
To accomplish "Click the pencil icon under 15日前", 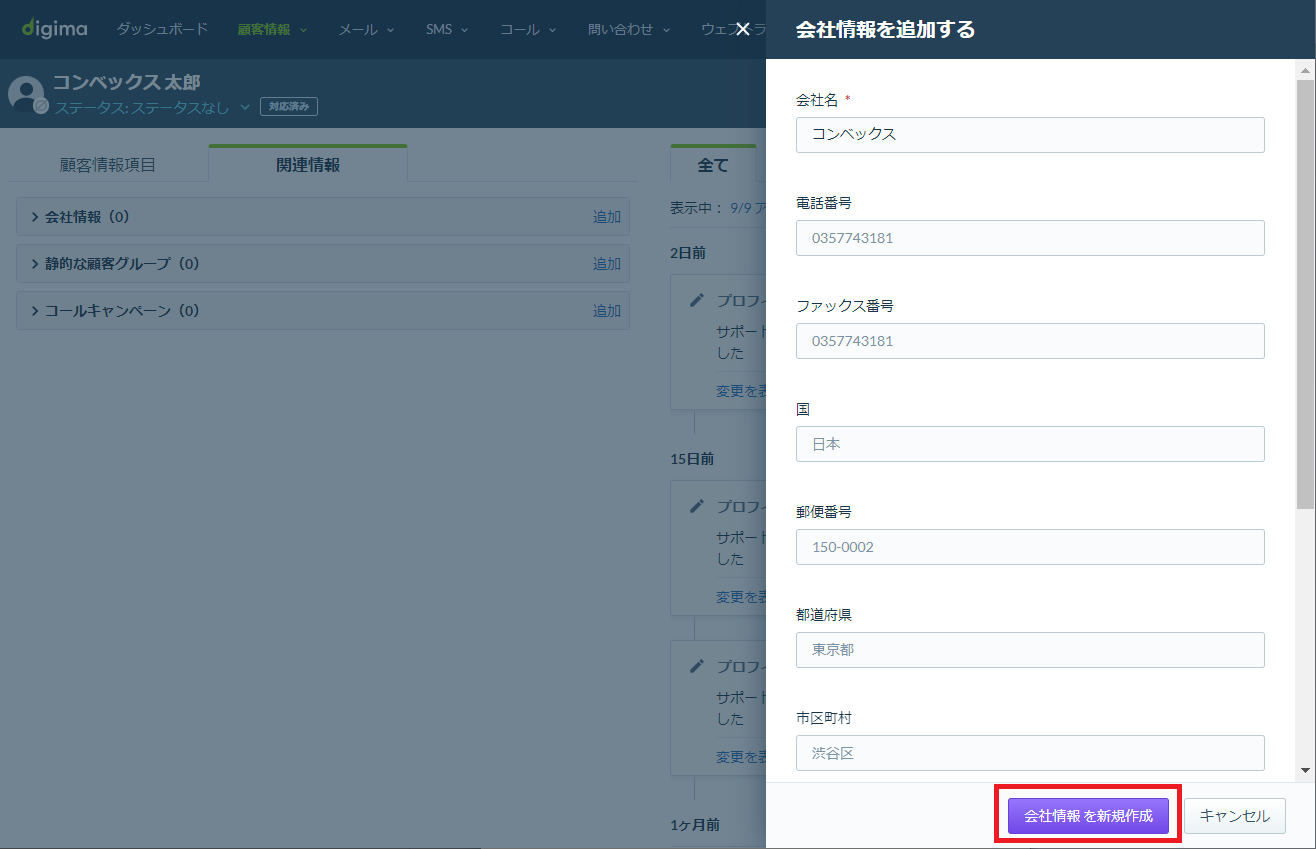I will (698, 506).
